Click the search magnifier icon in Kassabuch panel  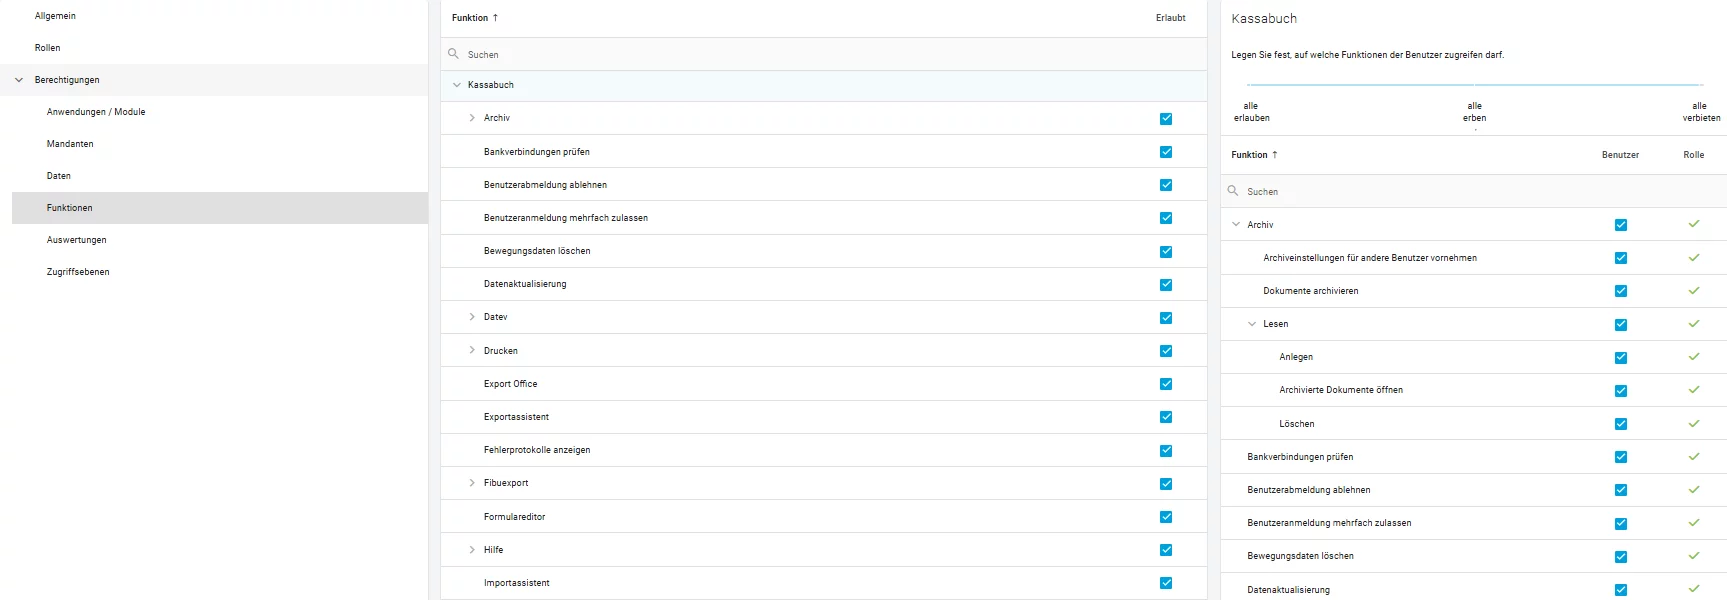click(x=1233, y=191)
